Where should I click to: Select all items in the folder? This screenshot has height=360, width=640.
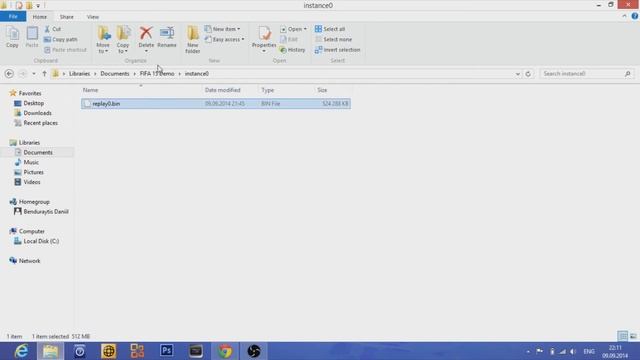point(330,29)
